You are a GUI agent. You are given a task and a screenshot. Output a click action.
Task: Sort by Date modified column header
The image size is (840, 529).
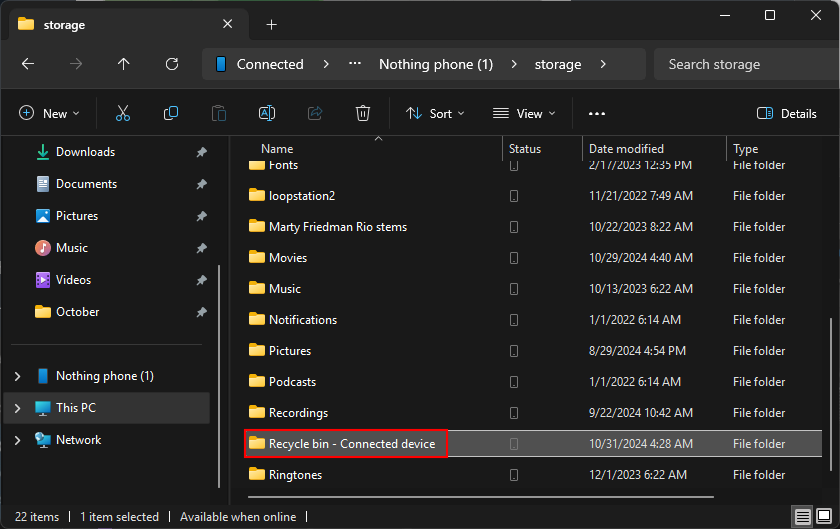tap(626, 149)
